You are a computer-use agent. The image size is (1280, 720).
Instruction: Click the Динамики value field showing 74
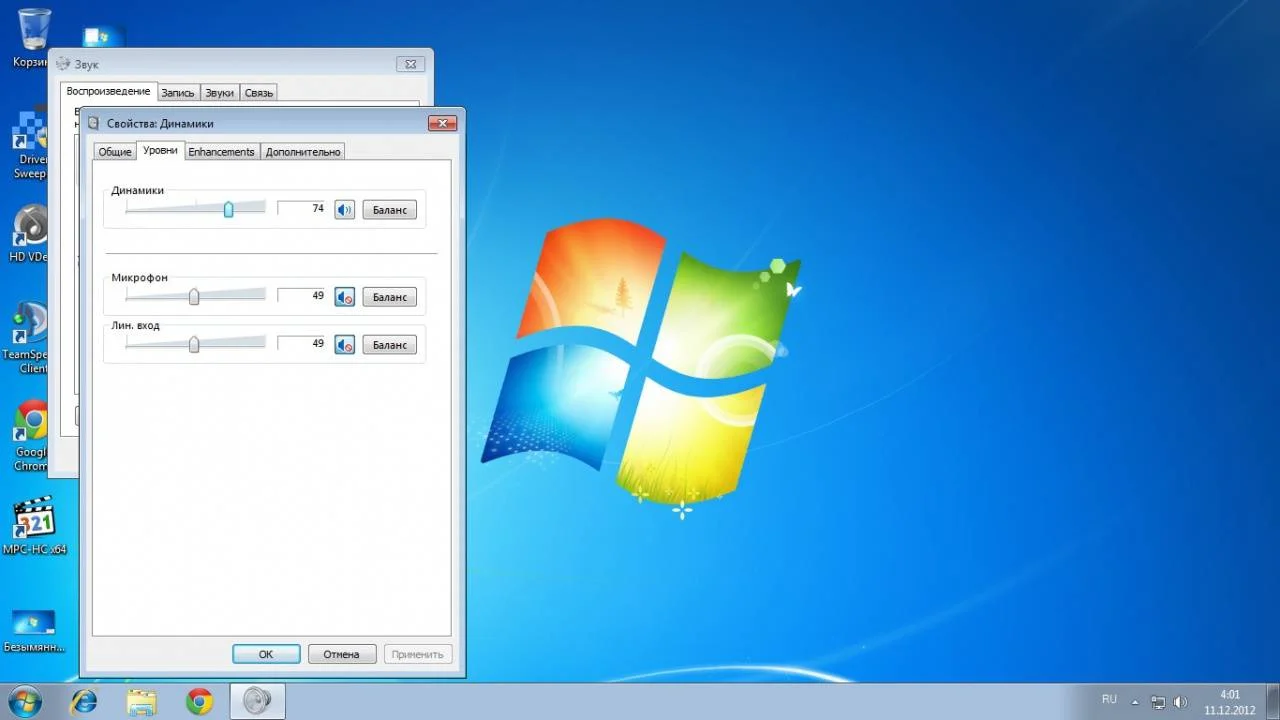303,209
